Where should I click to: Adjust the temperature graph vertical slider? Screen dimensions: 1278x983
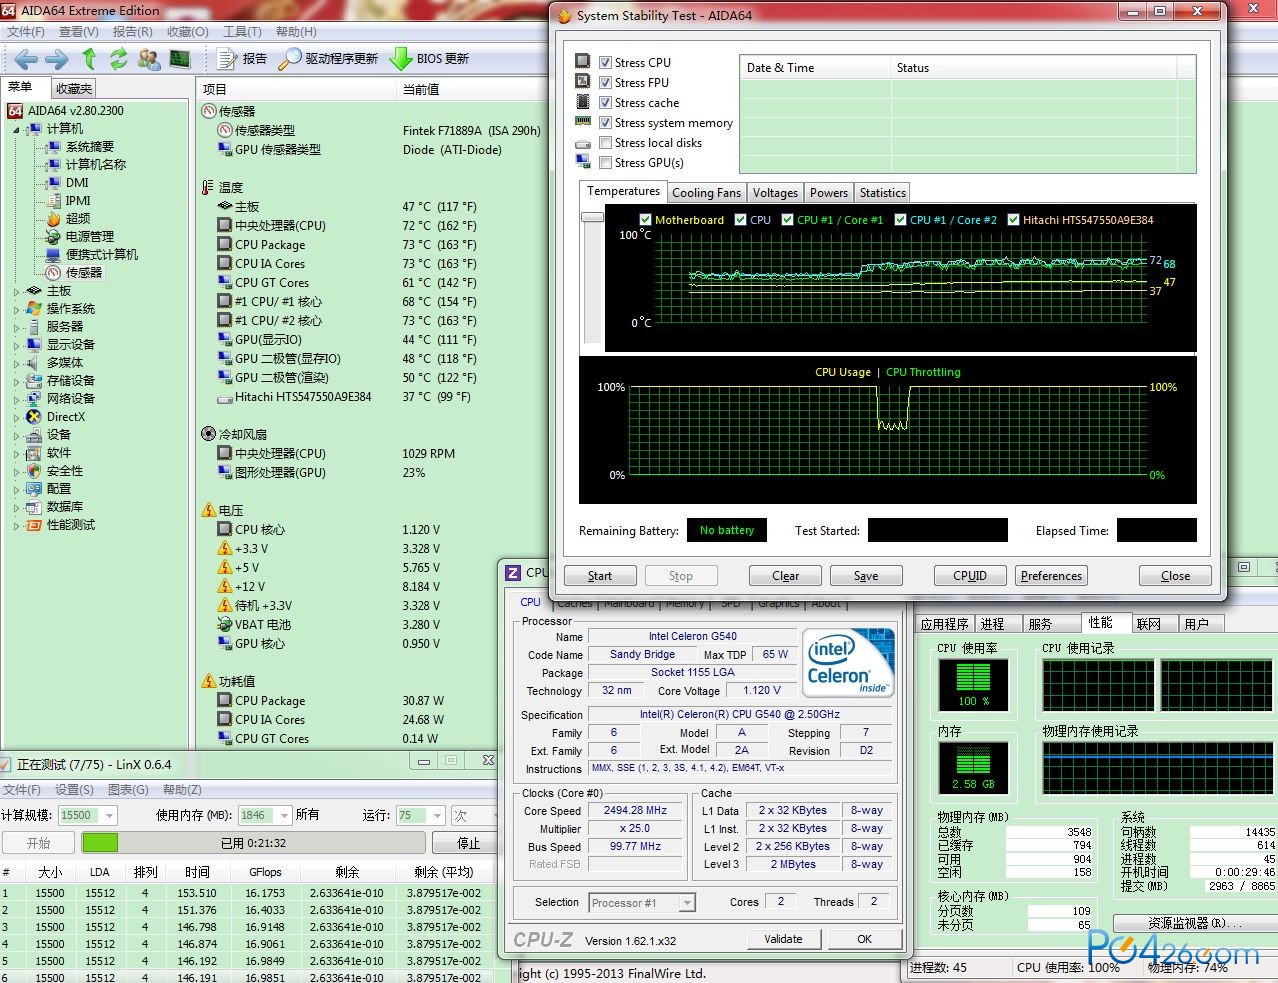coord(592,217)
